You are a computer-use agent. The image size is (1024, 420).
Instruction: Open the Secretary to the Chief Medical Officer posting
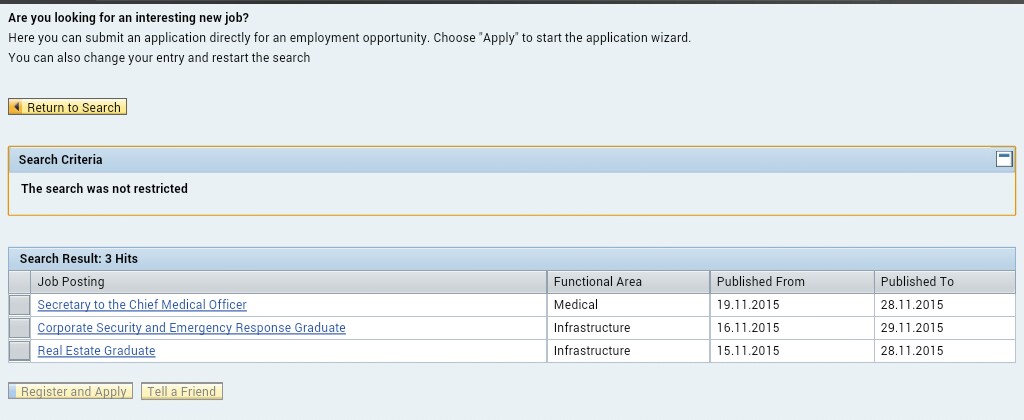pyautogui.click(x=142, y=305)
